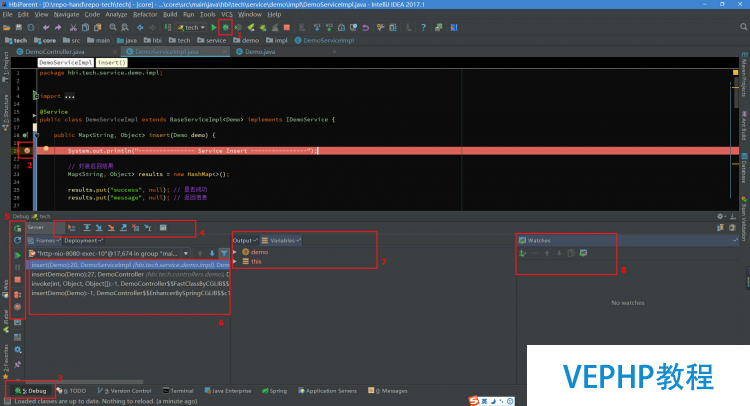Click the Find magnifier icon in the toolbar
This screenshot has width=750, height=406.
113,27
